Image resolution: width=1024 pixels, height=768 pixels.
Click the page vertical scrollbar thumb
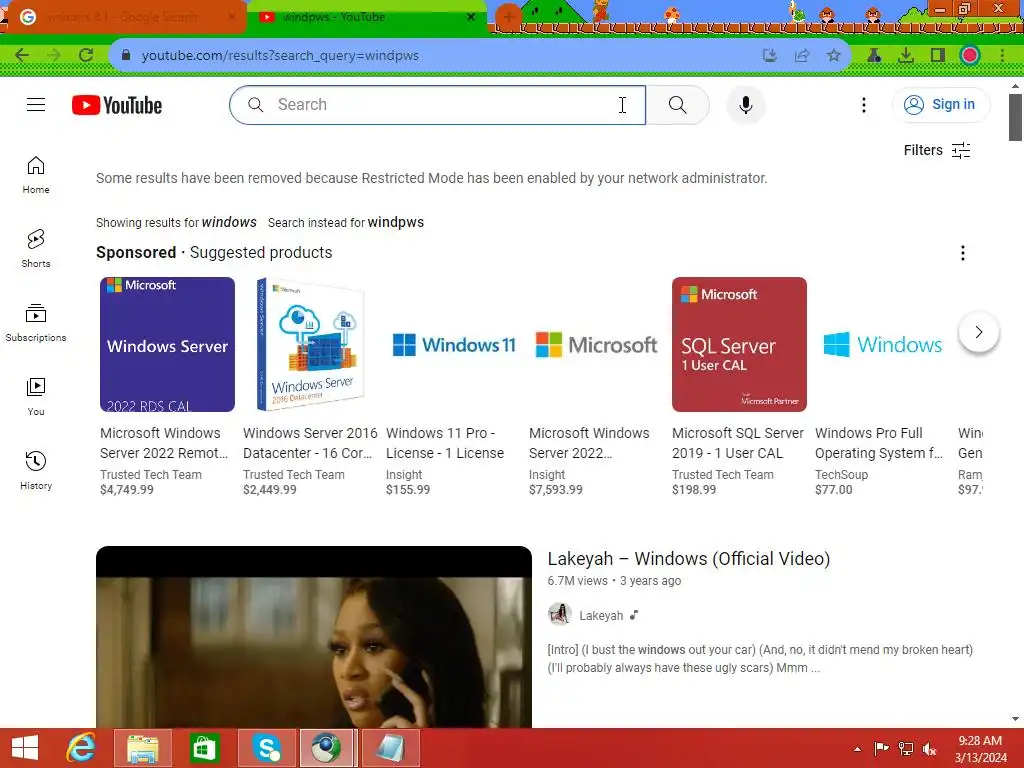1015,117
